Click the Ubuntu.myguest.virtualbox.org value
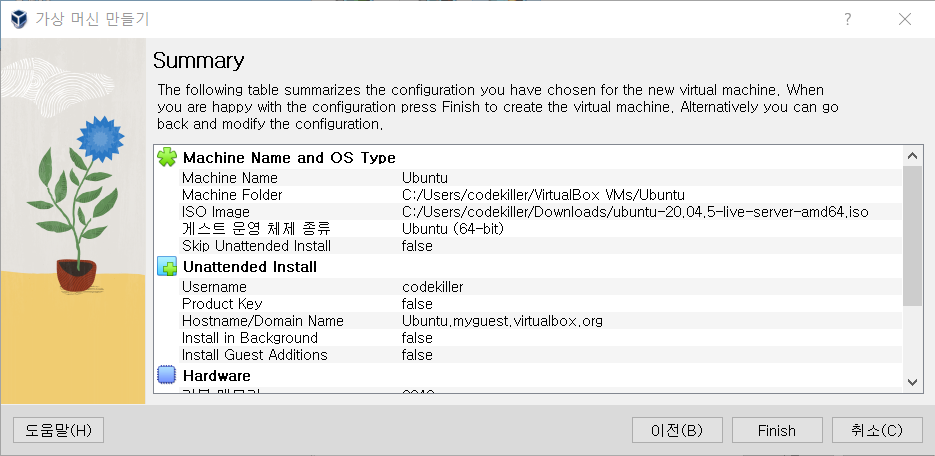This screenshot has width=935, height=456. [x=502, y=321]
